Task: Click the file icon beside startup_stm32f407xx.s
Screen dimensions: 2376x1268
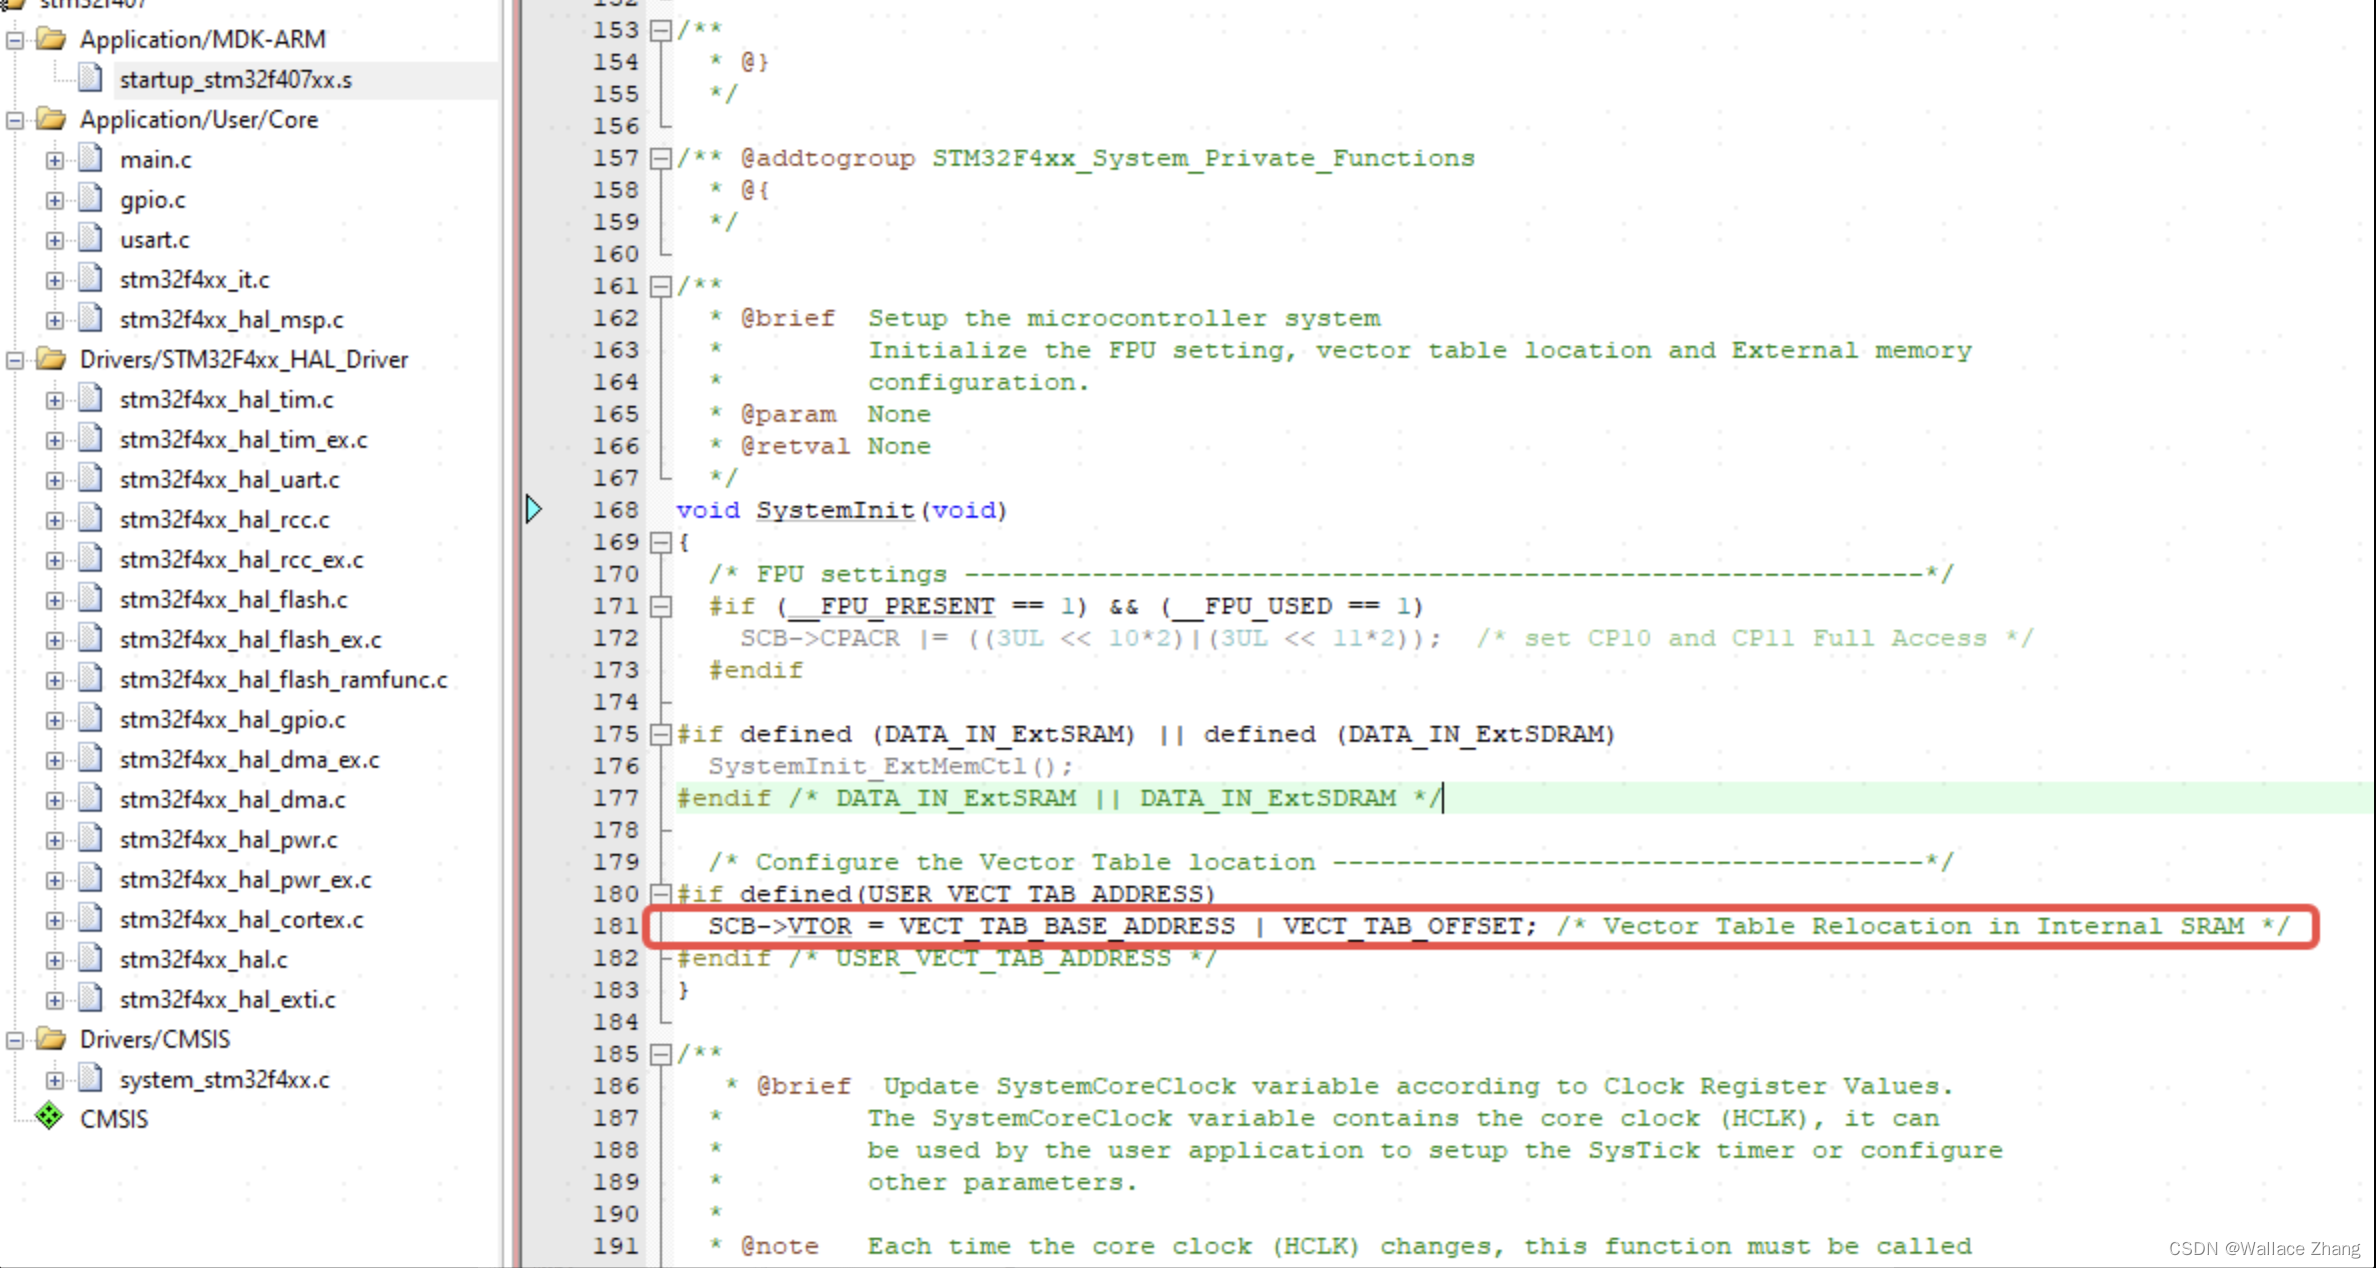Action: tap(91, 76)
